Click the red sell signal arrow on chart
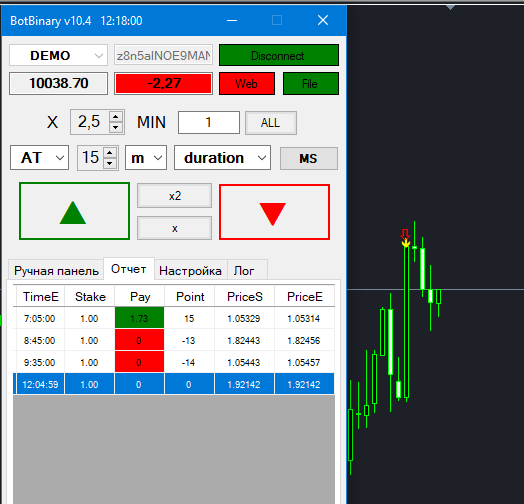Screen dimensions: 524x504 point(405,234)
